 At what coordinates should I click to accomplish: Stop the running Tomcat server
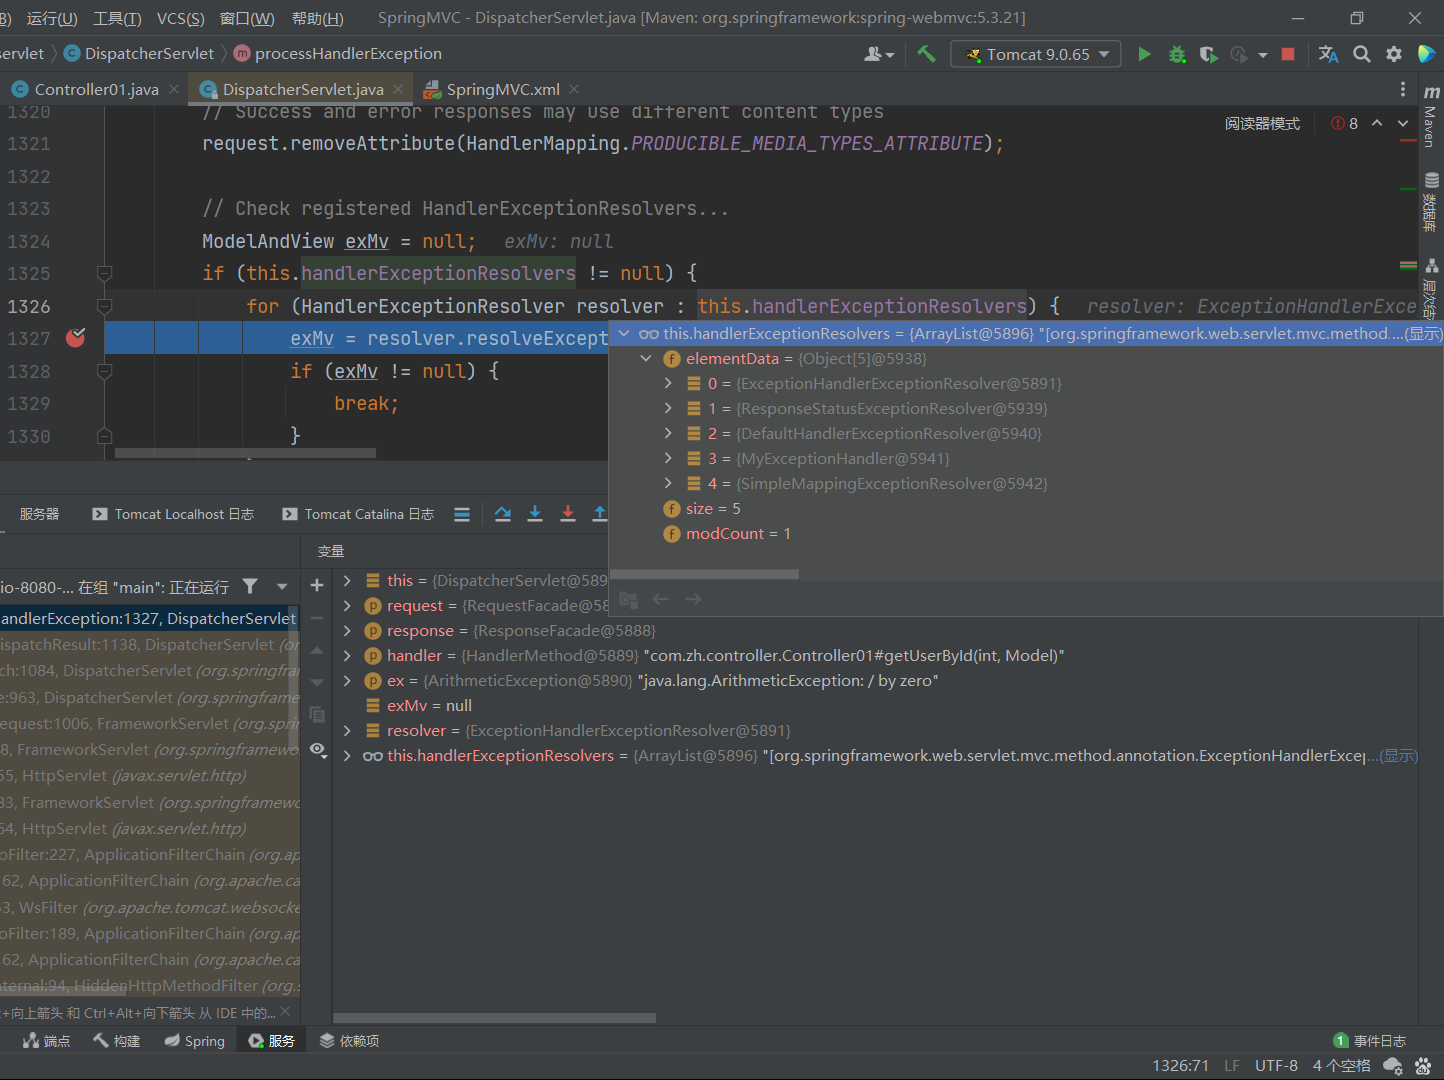point(1288,54)
